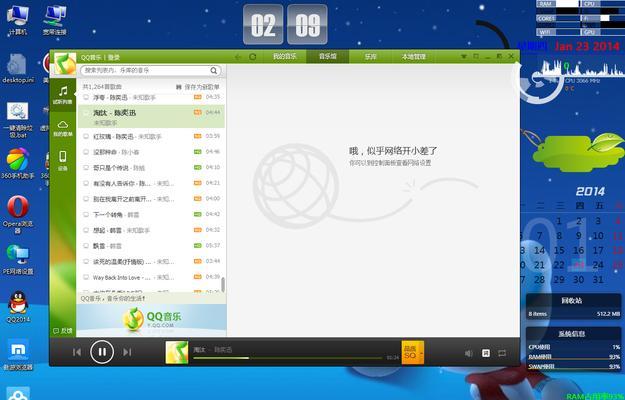Click the orange badge on Way Back Into Love row
The image size is (625, 400).
(198, 276)
